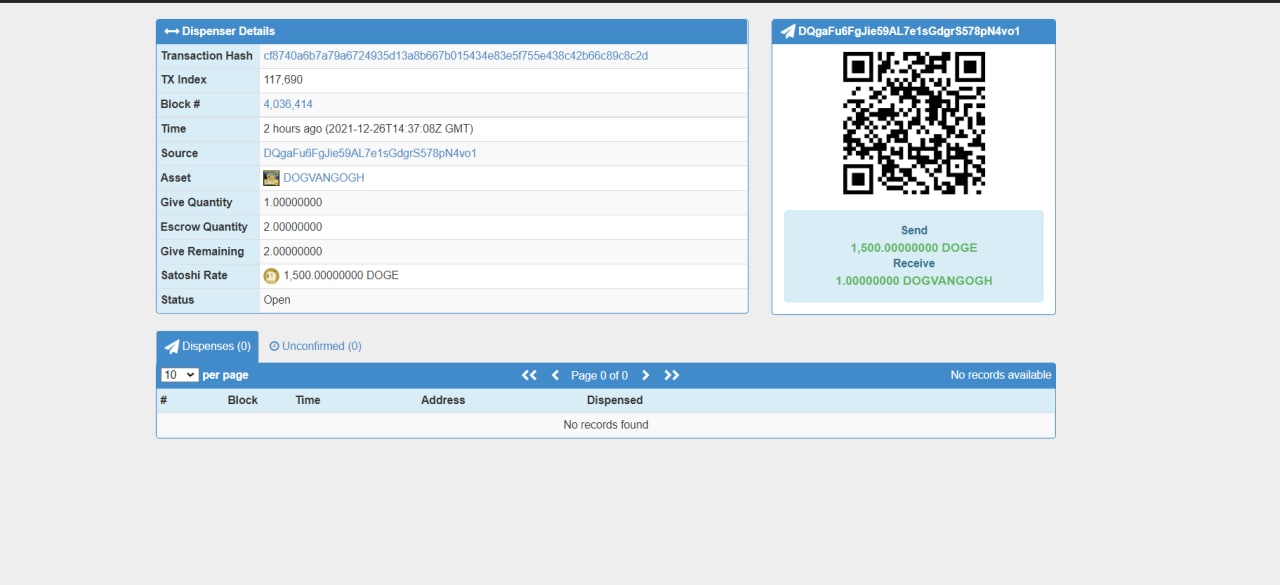Screen dimensions: 1280x585
Task: Click the # column header
Action: [x=163, y=400]
